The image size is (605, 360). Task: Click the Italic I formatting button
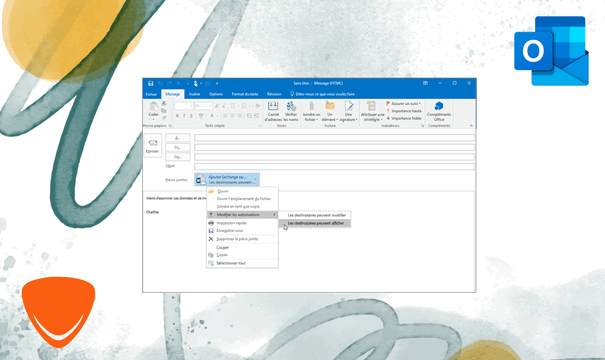coord(184,116)
